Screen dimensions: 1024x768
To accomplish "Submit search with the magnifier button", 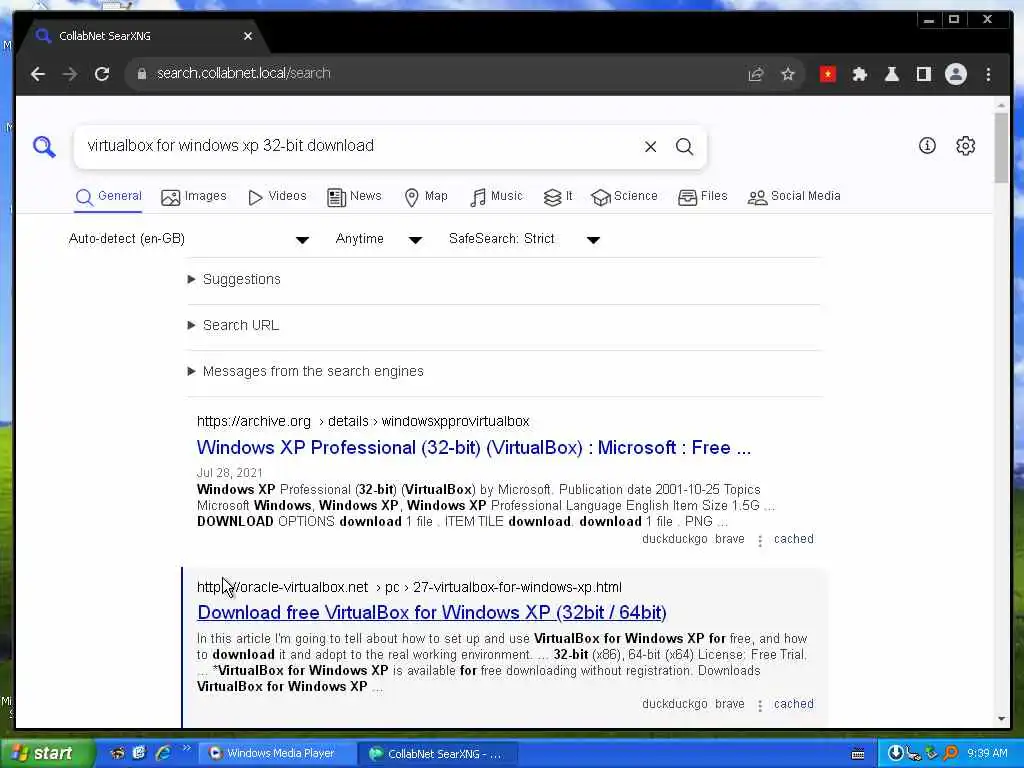I will (684, 146).
